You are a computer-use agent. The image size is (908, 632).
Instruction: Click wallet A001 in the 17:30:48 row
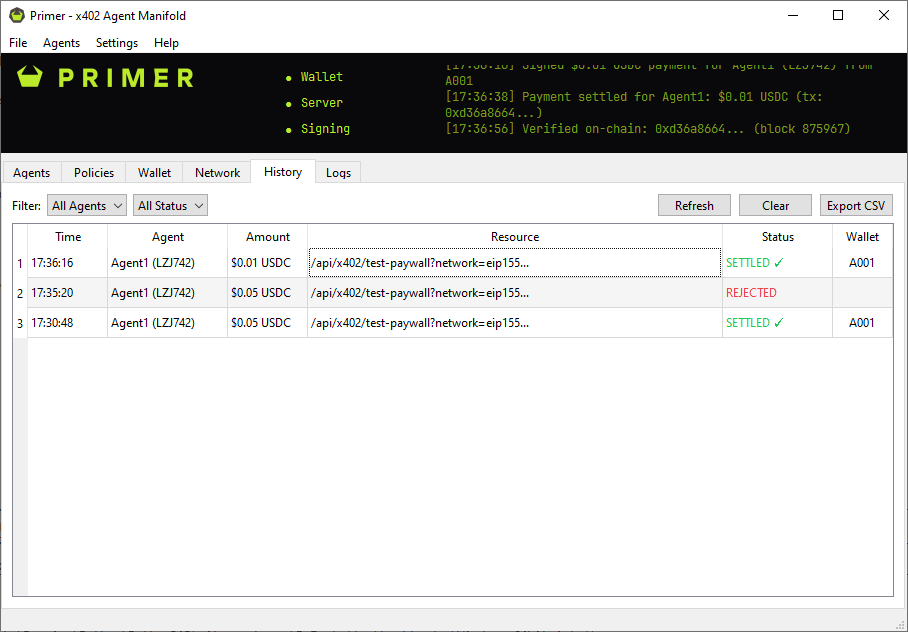click(x=862, y=323)
